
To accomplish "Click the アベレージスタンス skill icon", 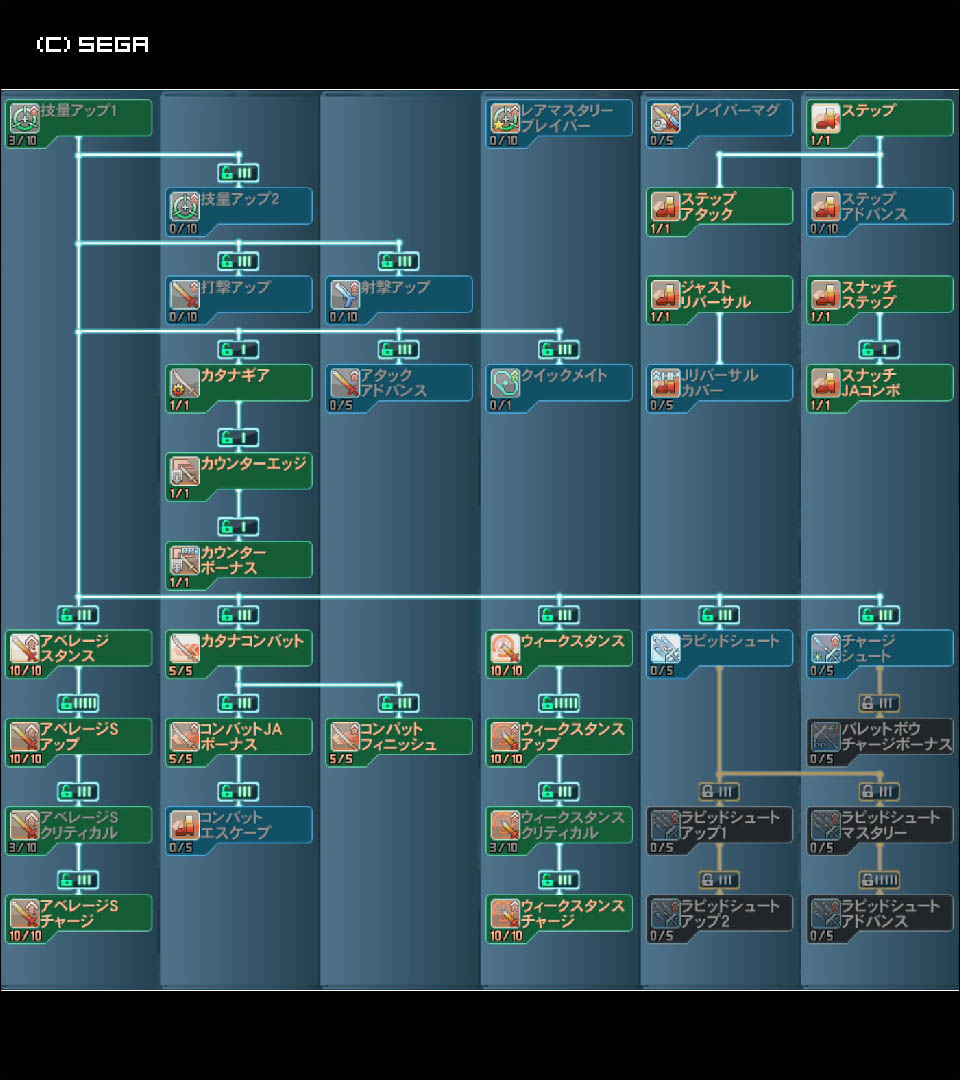I will (24, 648).
